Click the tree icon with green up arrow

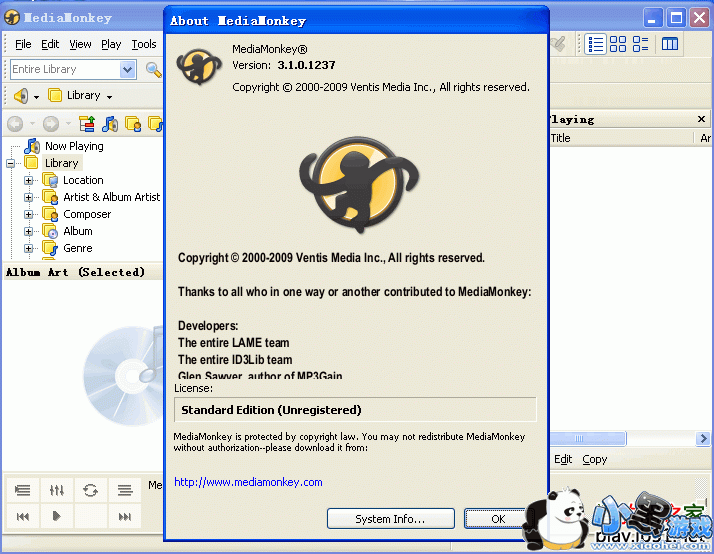pyautogui.click(x=87, y=124)
